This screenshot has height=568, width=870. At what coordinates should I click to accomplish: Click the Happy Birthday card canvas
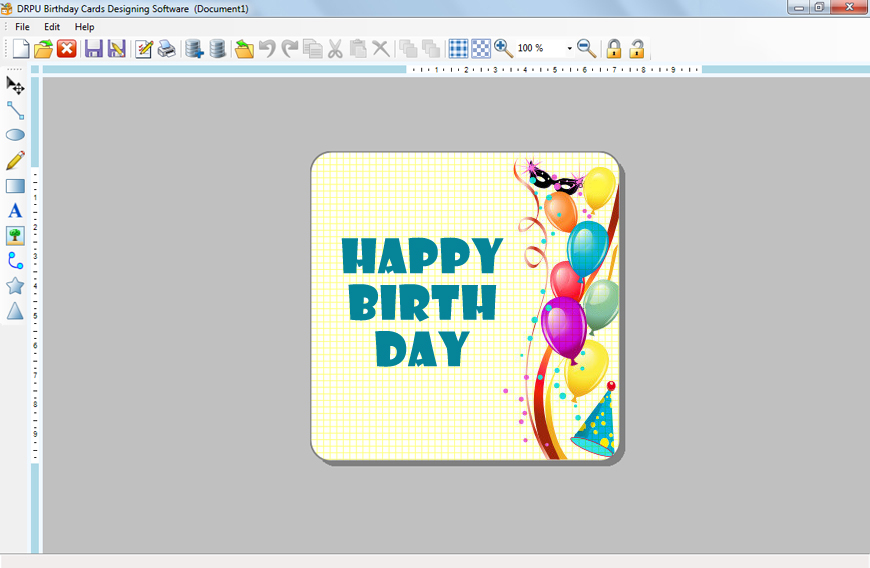click(465, 306)
